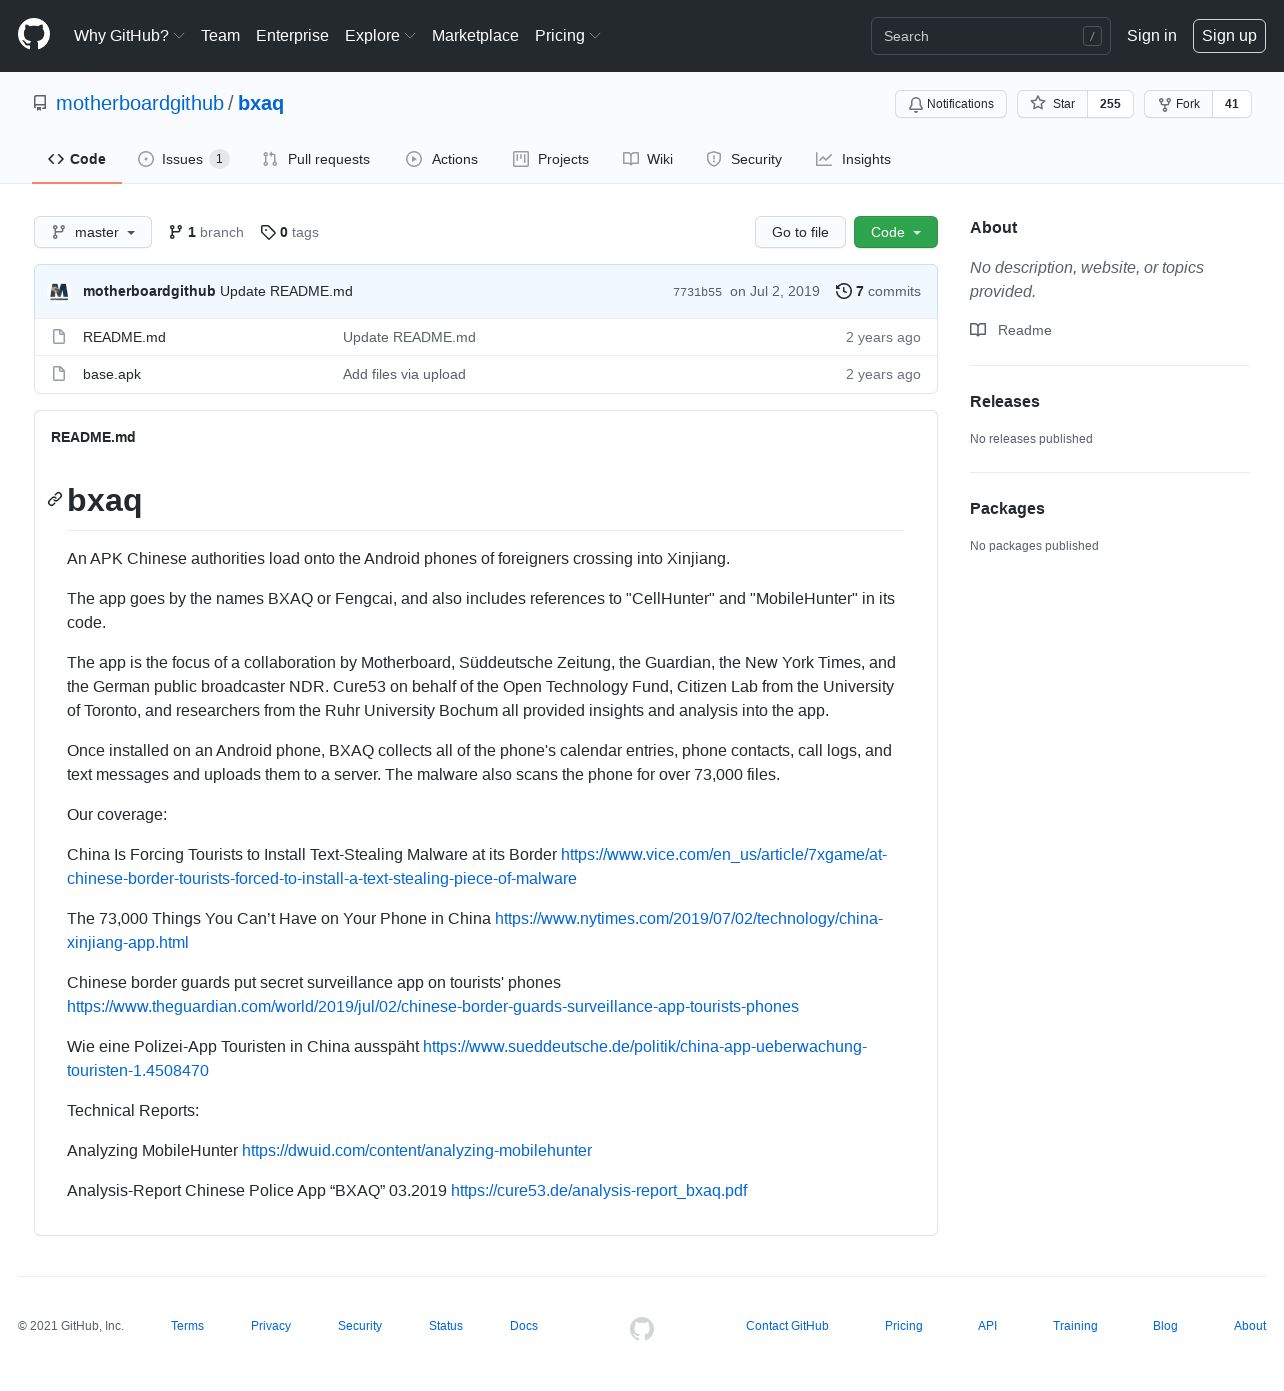Select the Code tab
The image size is (1284, 1391).
coord(77,159)
